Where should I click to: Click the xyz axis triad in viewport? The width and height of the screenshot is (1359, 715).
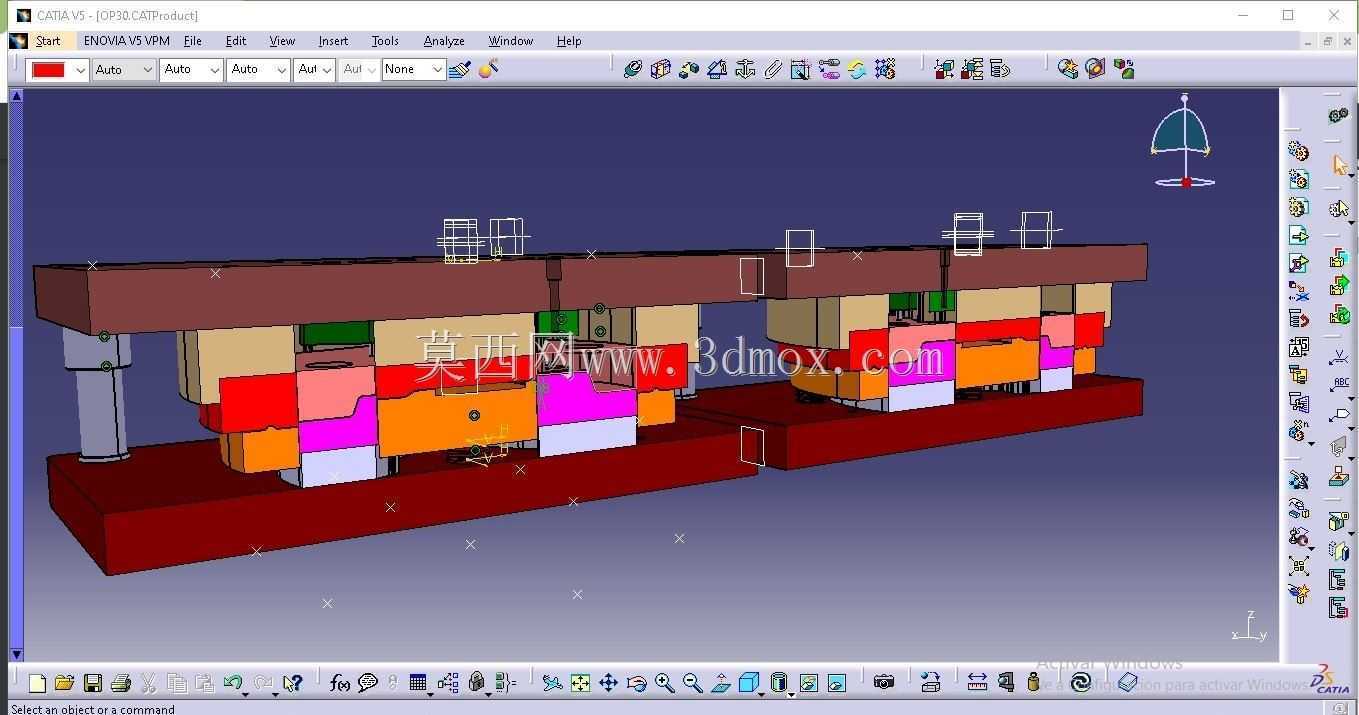[x=1250, y=627]
